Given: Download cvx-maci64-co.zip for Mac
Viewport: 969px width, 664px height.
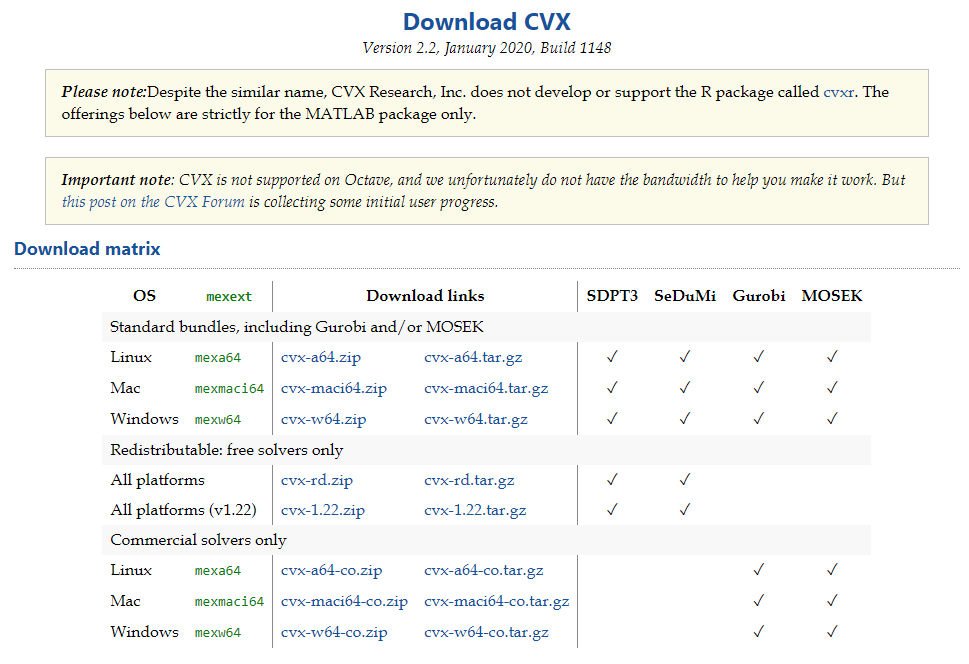Looking at the screenshot, I should (344, 602).
